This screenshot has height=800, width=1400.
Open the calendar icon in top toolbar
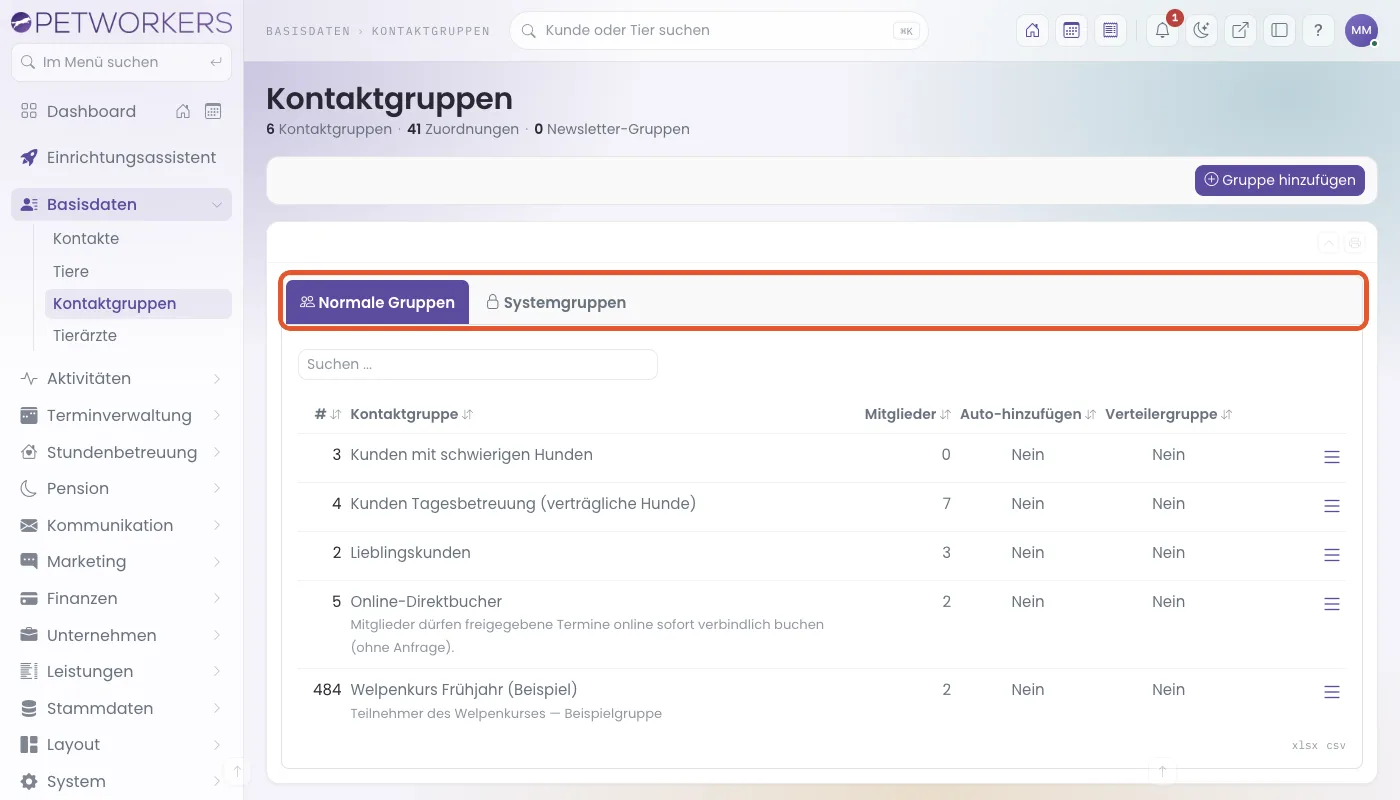[x=1071, y=31]
